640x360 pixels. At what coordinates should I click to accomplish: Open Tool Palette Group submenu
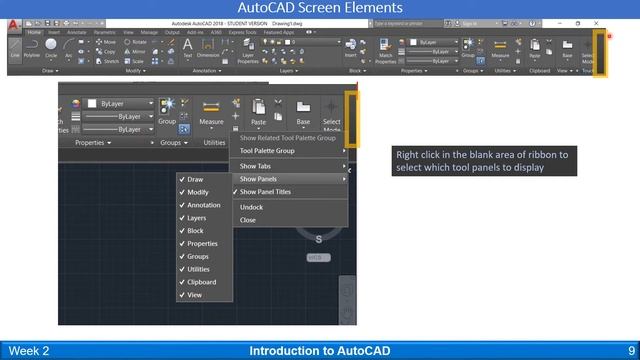click(x=290, y=151)
